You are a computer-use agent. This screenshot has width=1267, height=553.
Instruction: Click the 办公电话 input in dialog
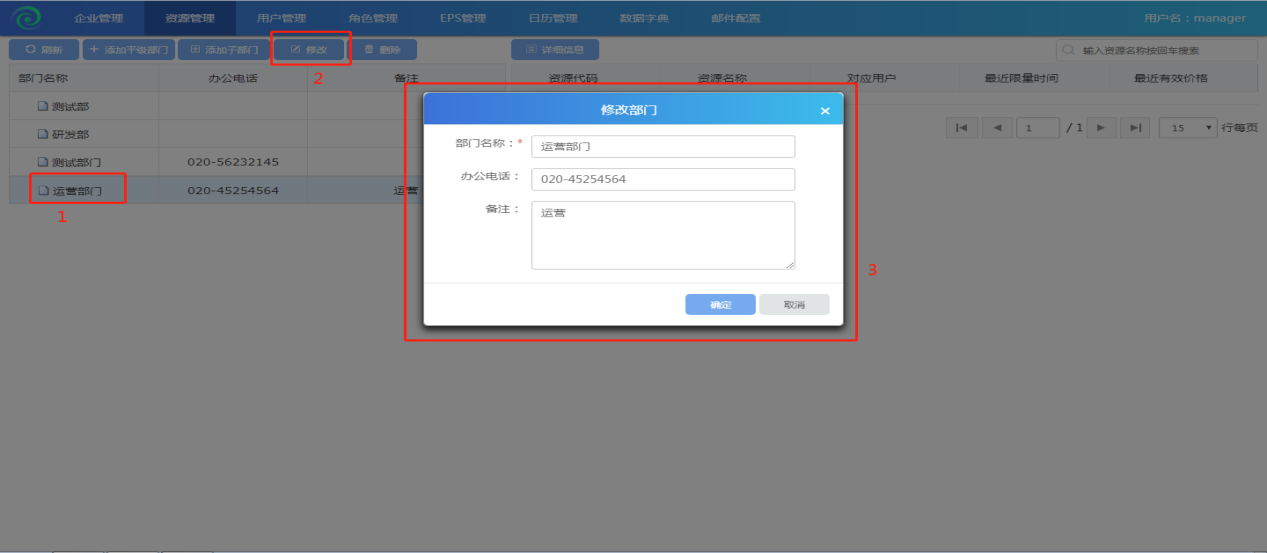[663, 179]
